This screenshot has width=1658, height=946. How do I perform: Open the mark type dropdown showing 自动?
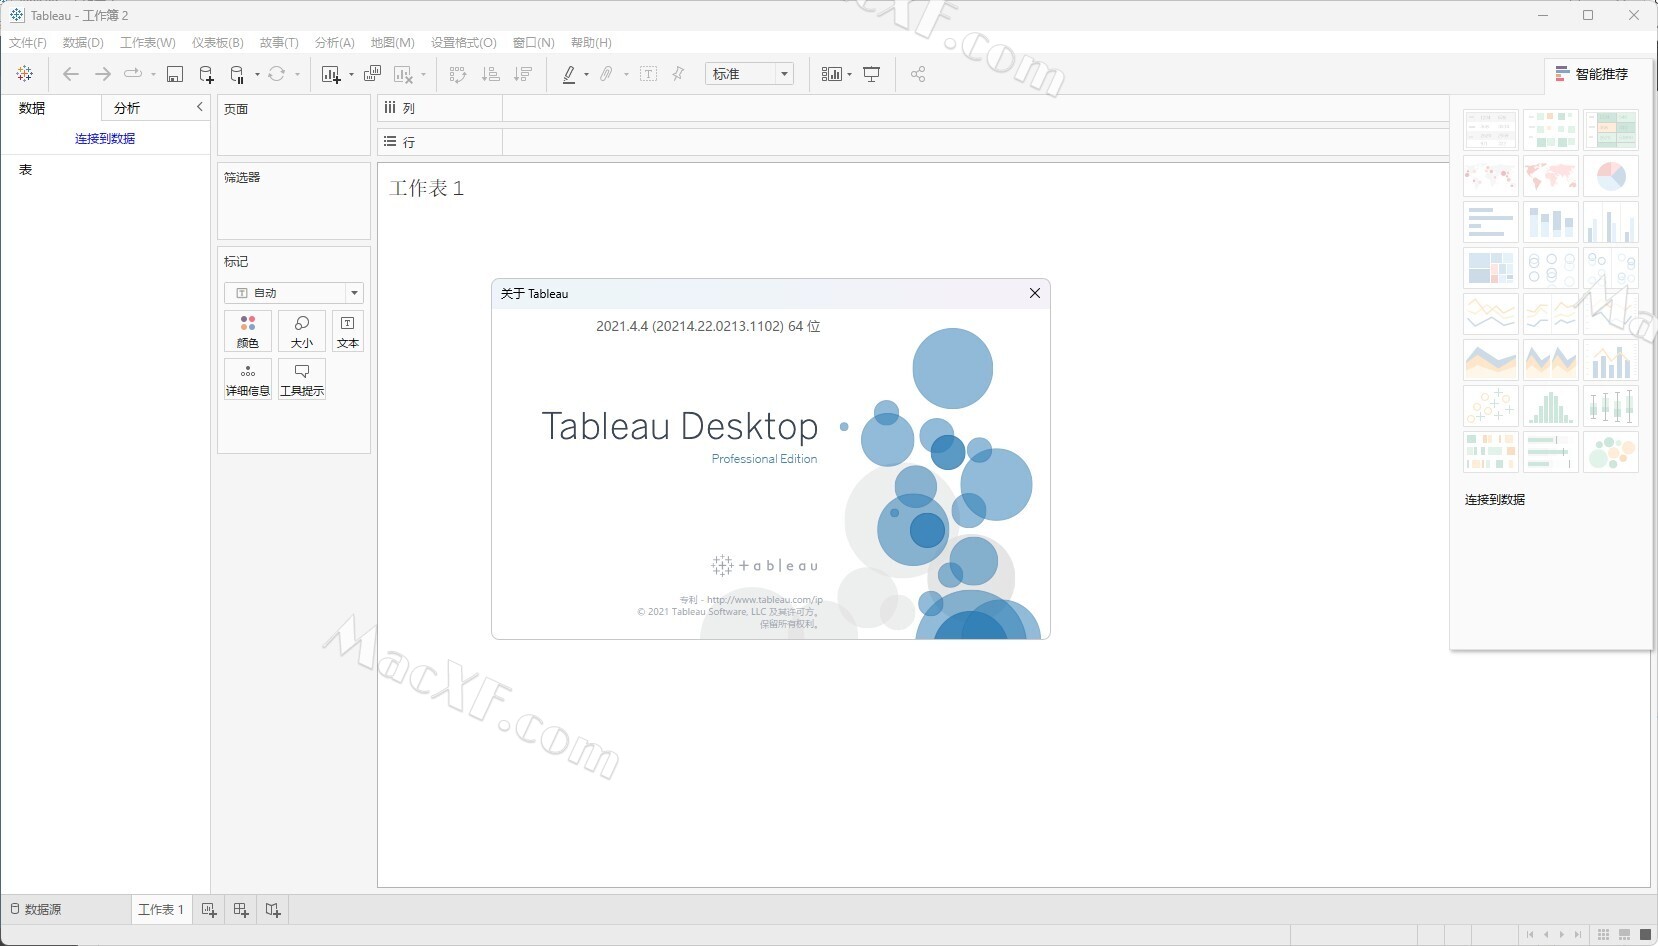[x=293, y=293]
